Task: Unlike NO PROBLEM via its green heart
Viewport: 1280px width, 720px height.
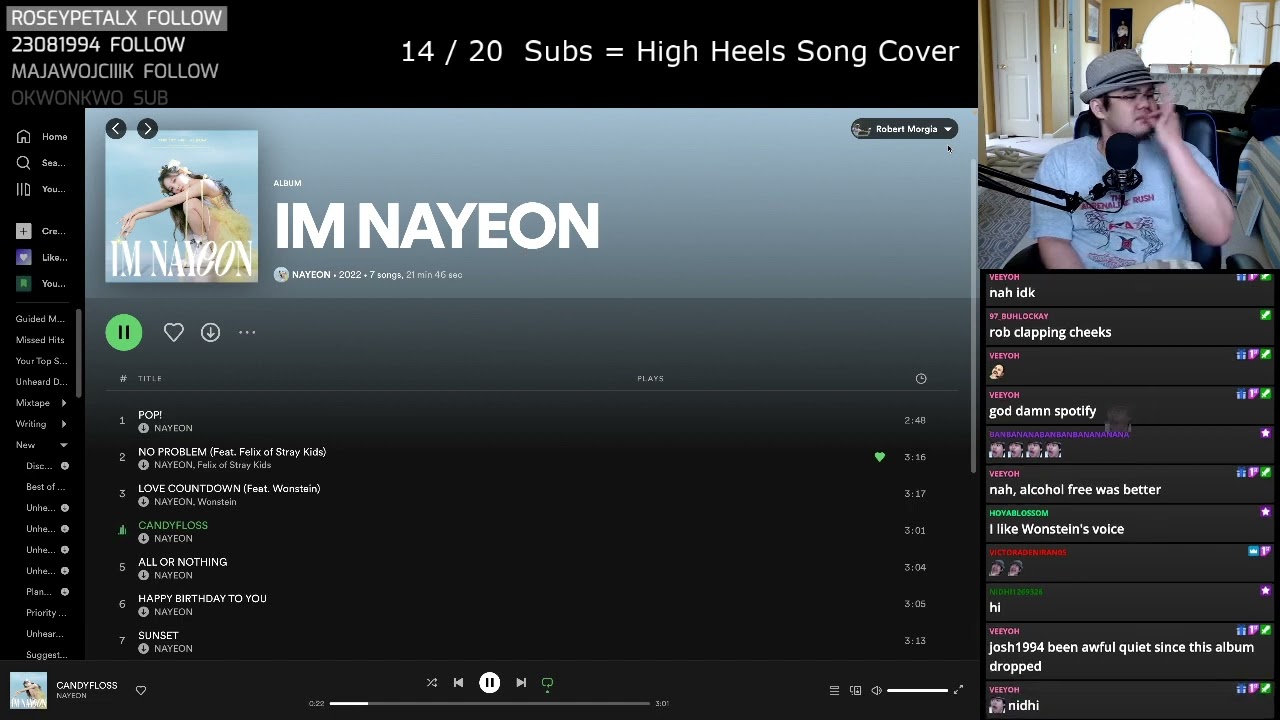Action: (x=879, y=457)
